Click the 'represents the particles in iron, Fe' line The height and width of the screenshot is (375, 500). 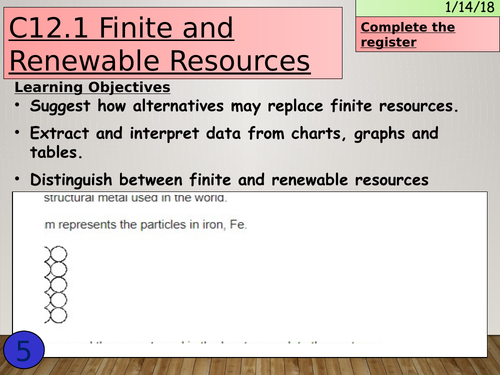(146, 225)
